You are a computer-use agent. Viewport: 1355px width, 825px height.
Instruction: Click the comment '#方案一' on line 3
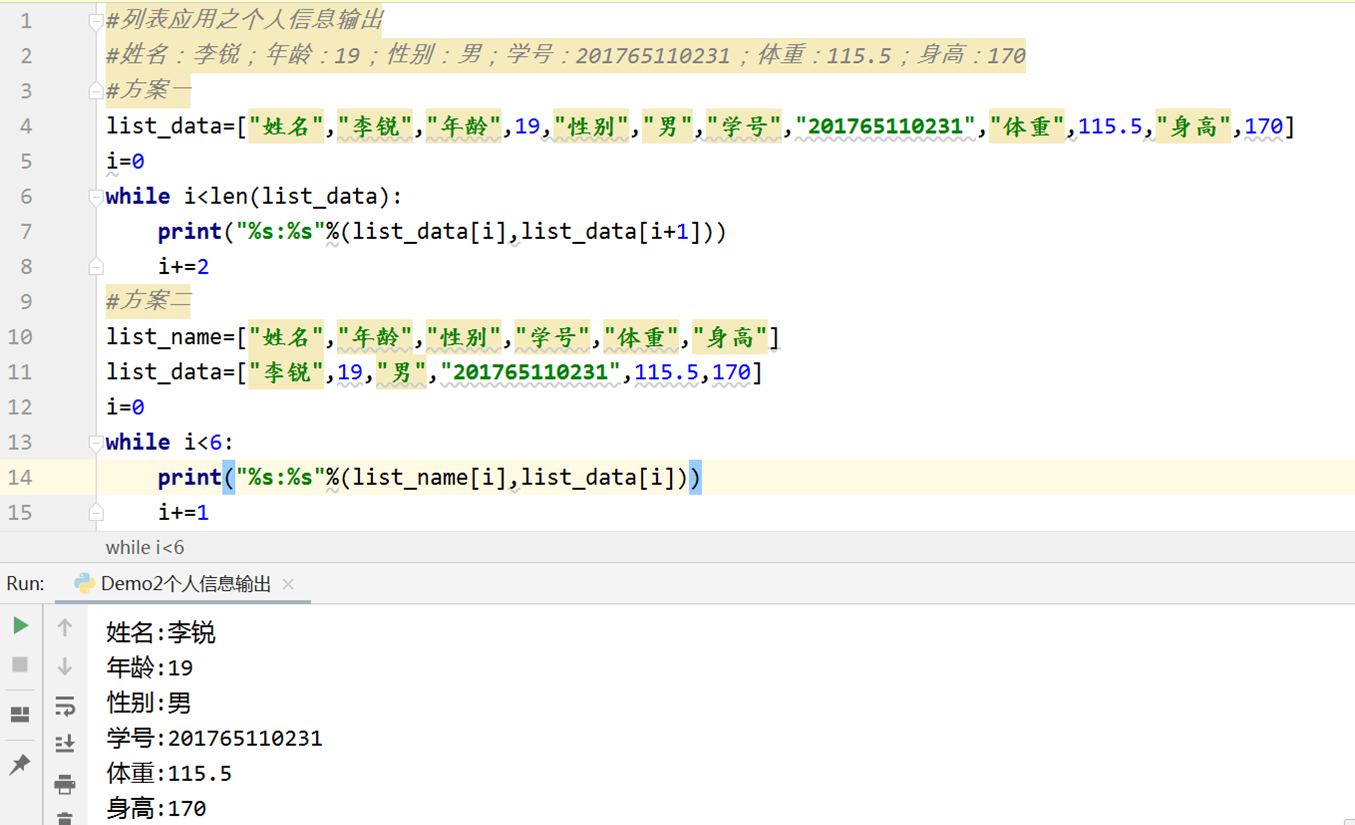pyautogui.click(x=148, y=90)
